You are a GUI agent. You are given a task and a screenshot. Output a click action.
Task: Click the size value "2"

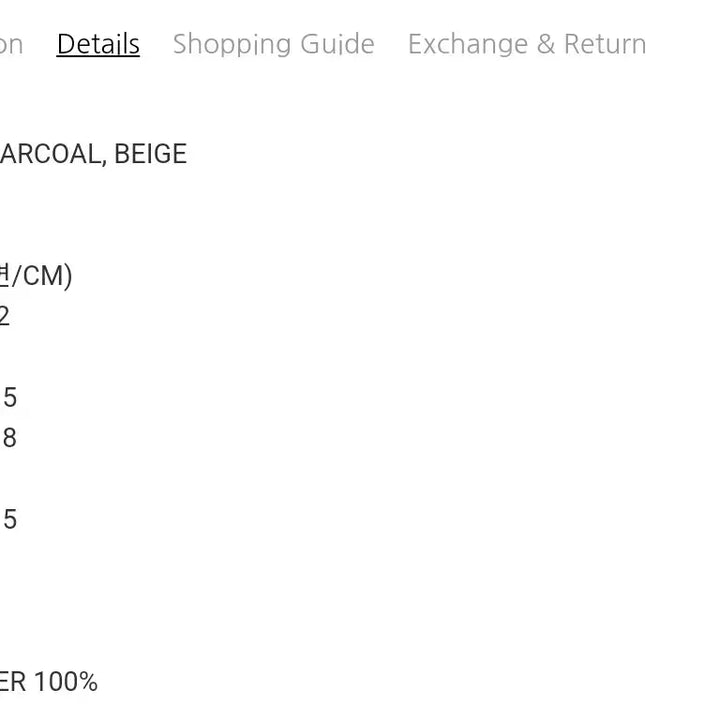(x=4, y=317)
